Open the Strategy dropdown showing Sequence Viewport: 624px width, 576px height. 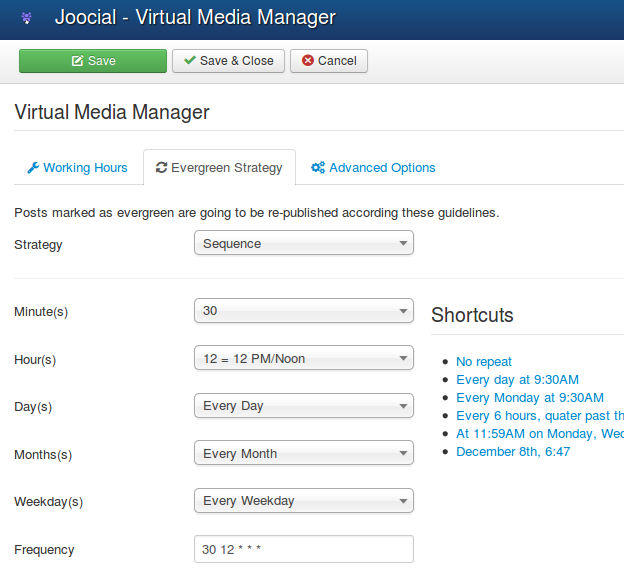point(303,243)
